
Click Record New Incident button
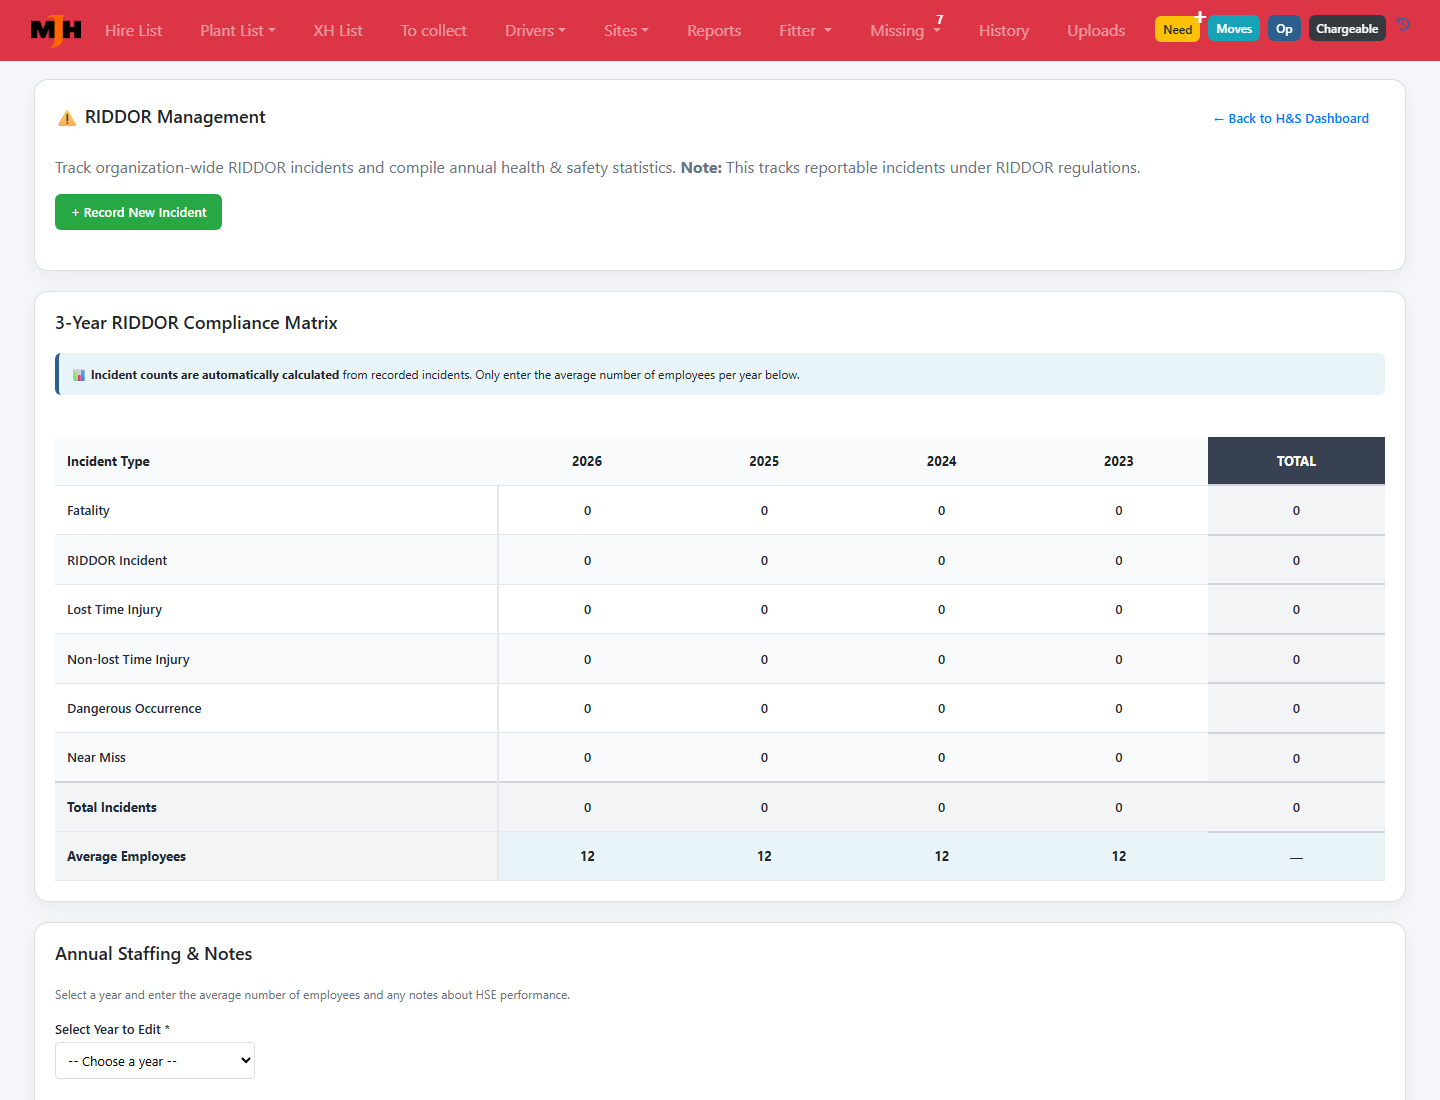(x=138, y=212)
